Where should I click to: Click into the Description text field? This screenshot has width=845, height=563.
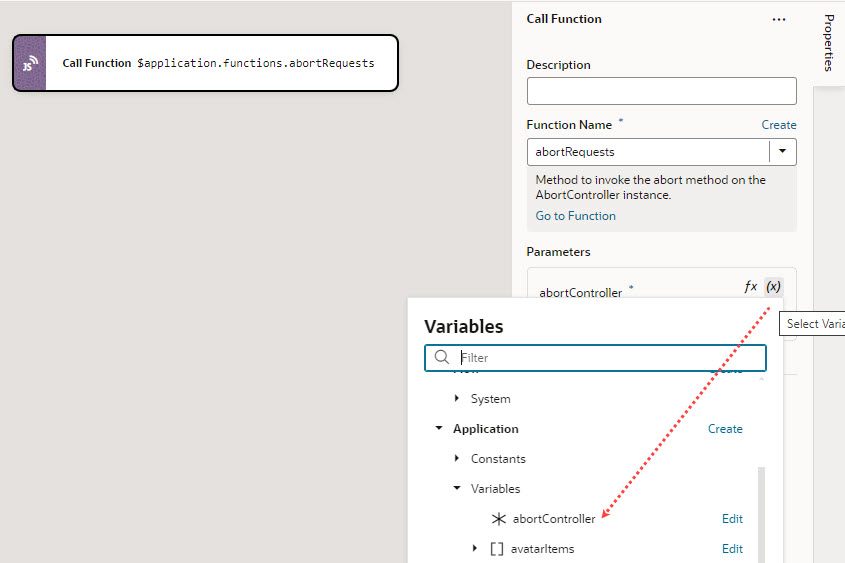(661, 91)
